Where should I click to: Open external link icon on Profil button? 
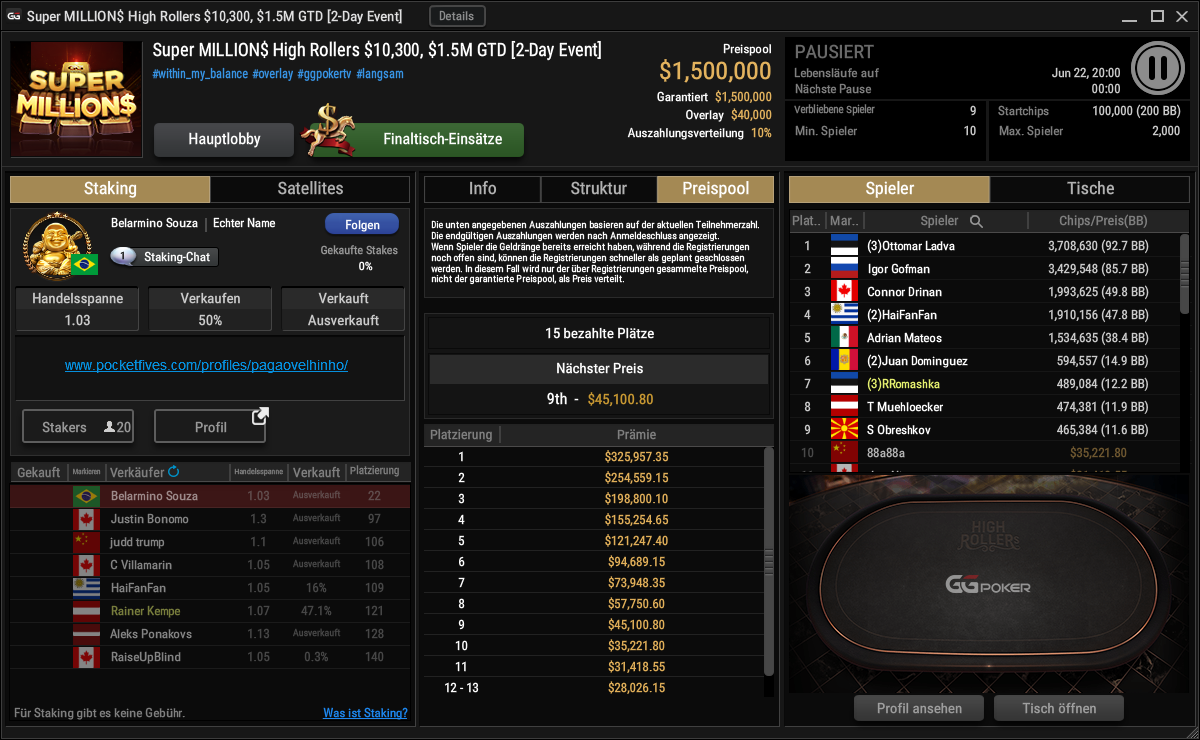(259, 415)
